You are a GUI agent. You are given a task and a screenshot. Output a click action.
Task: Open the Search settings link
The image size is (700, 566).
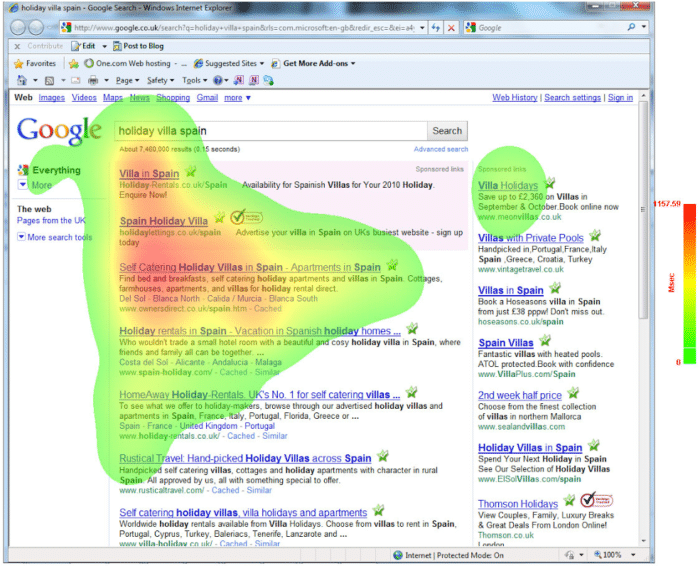pos(572,97)
